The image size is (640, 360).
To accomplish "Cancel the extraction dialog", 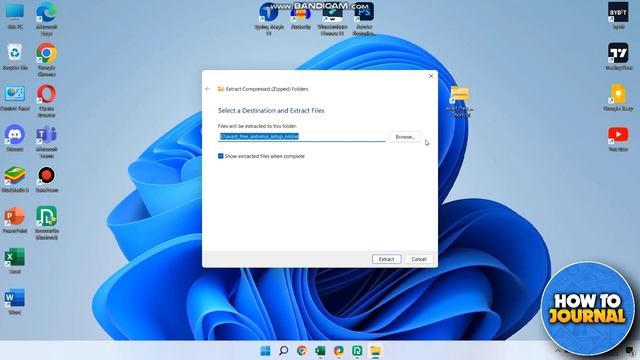I will (419, 259).
